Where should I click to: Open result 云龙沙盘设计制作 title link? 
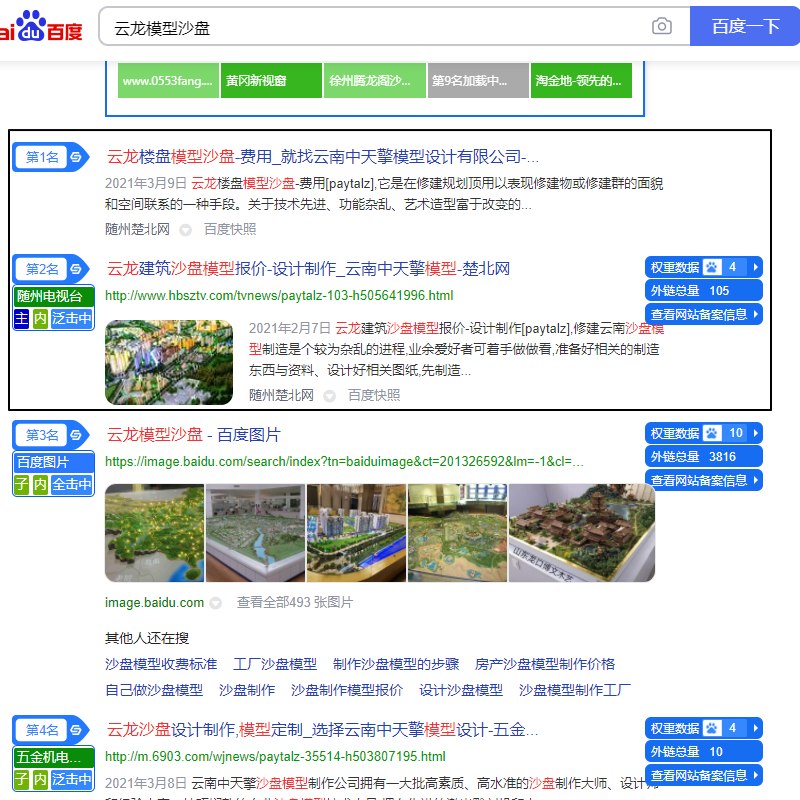pos(322,730)
